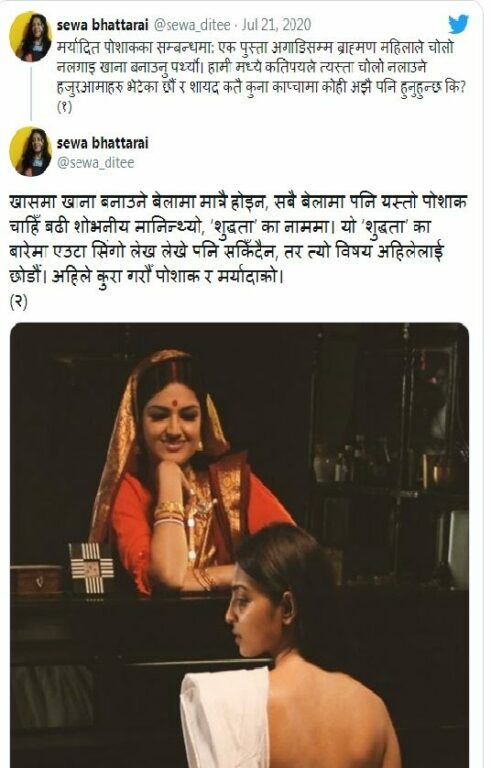The image size is (491, 768).
Task: Click sewa bhattarai's name in the second tweet
Action: tap(102, 143)
